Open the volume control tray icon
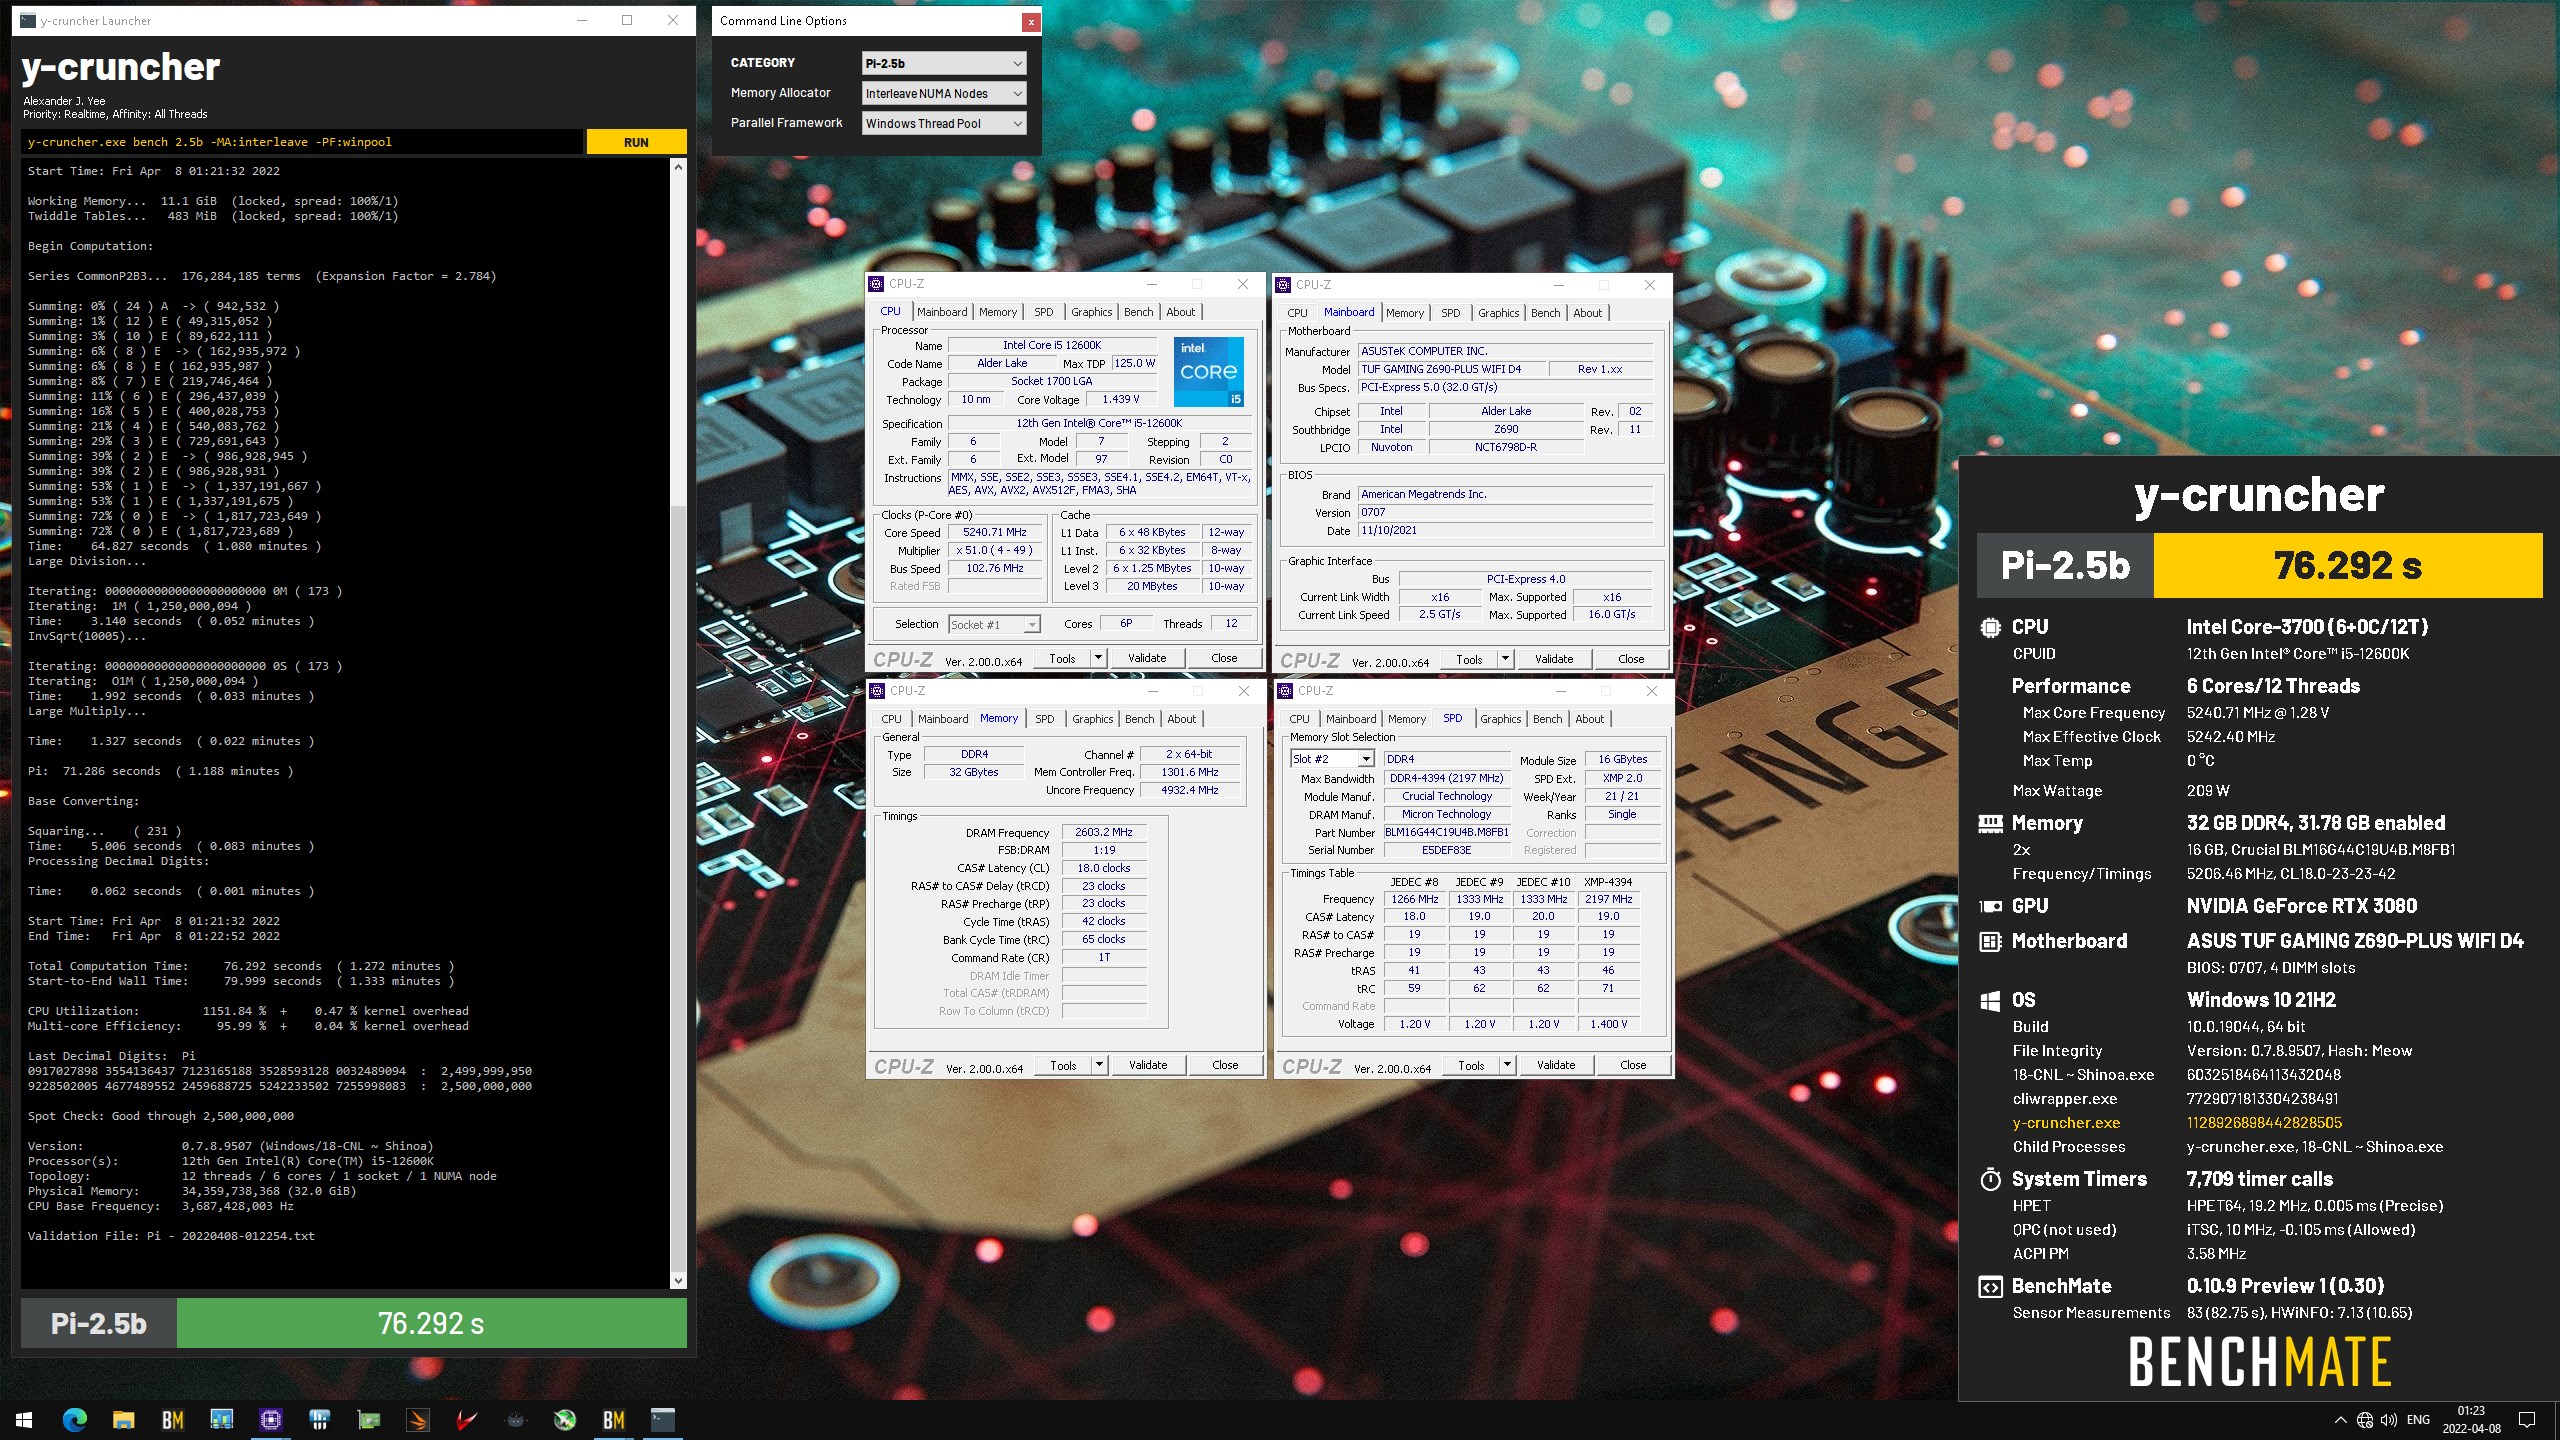The image size is (2560, 1440). click(x=2389, y=1420)
